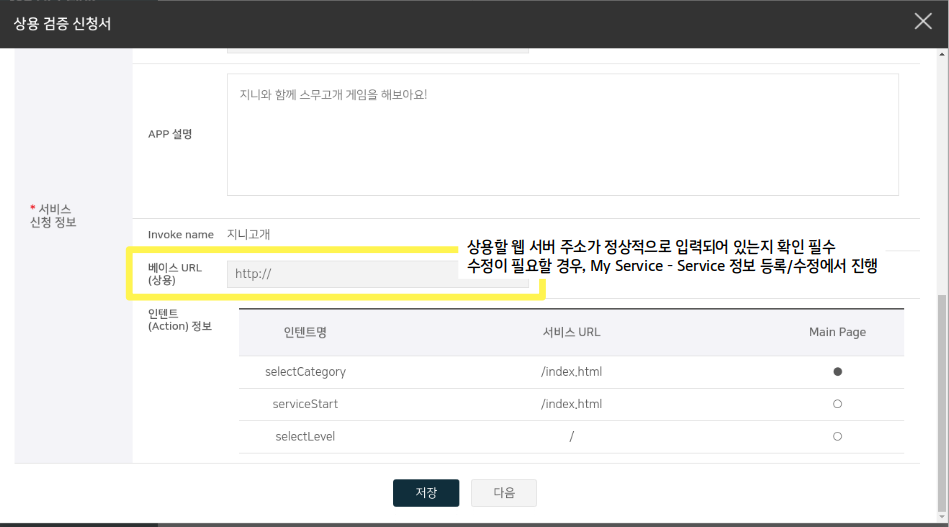Click the Invoke name value 지니고개
Image resolution: width=949 pixels, height=527 pixels.
249,234
